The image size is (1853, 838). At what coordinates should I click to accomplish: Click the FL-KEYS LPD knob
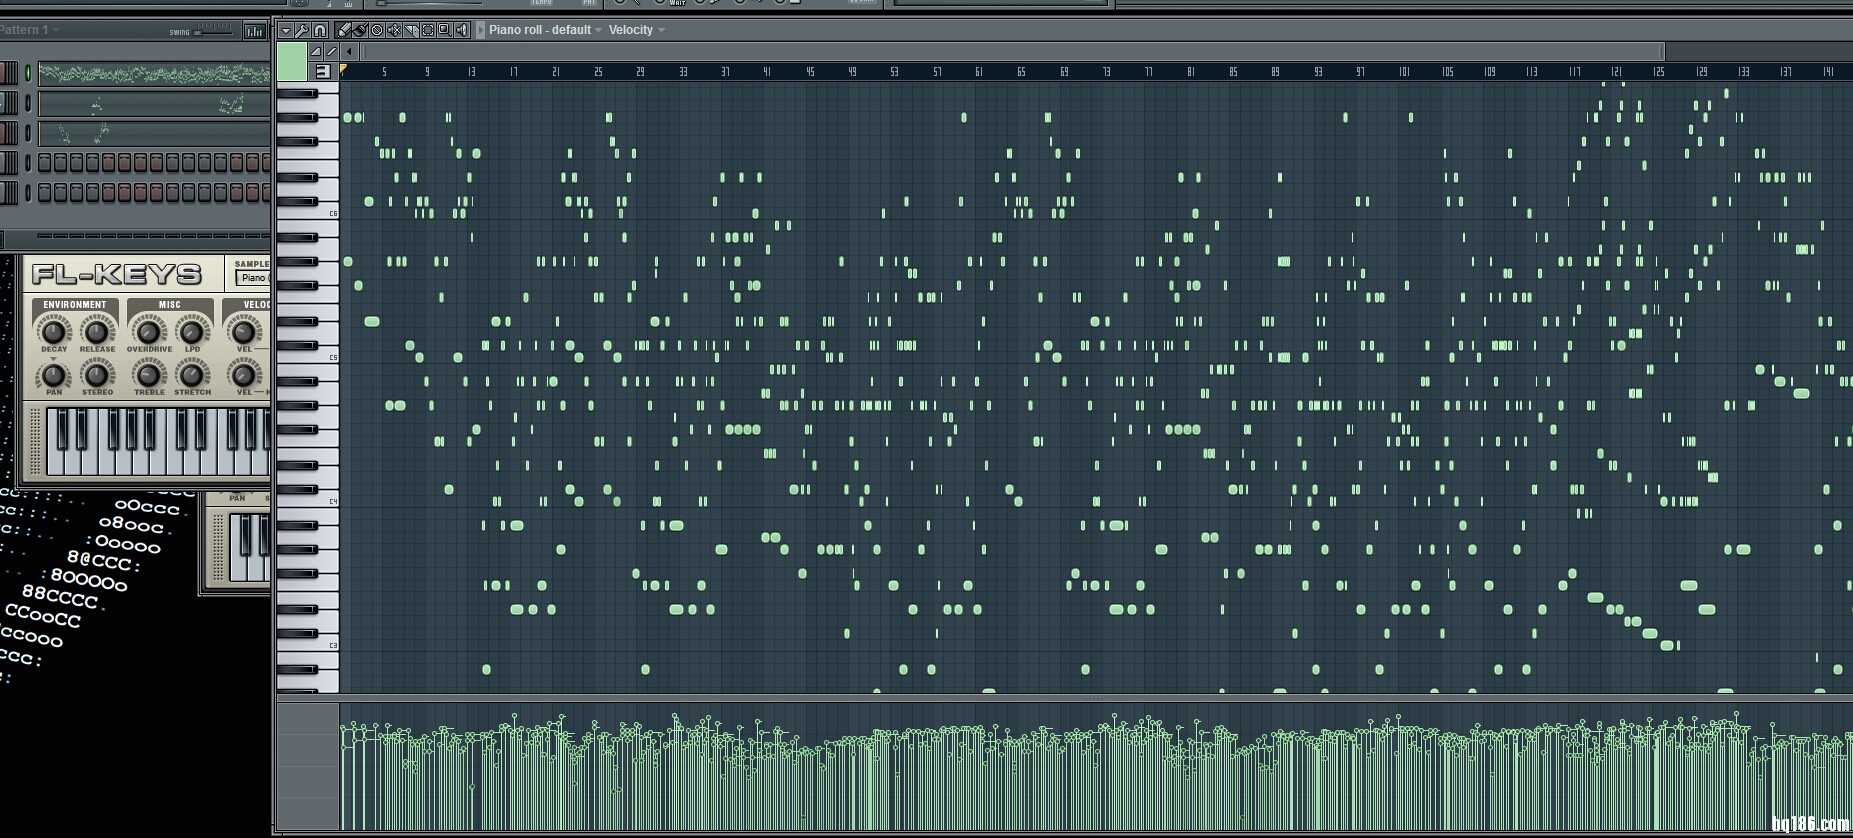click(192, 330)
